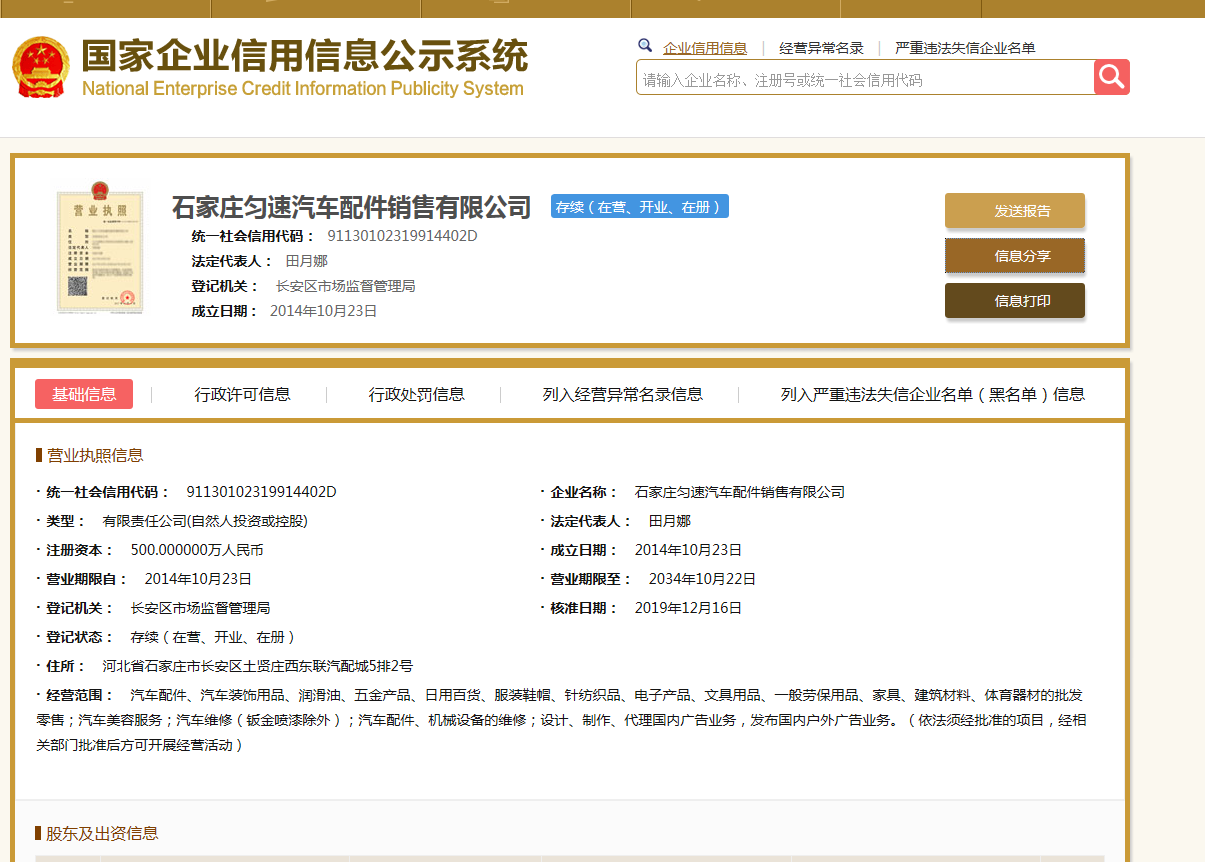The height and width of the screenshot is (862, 1205).
Task: Click the 营业期限至 value 2034年10月22日
Action: click(702, 579)
